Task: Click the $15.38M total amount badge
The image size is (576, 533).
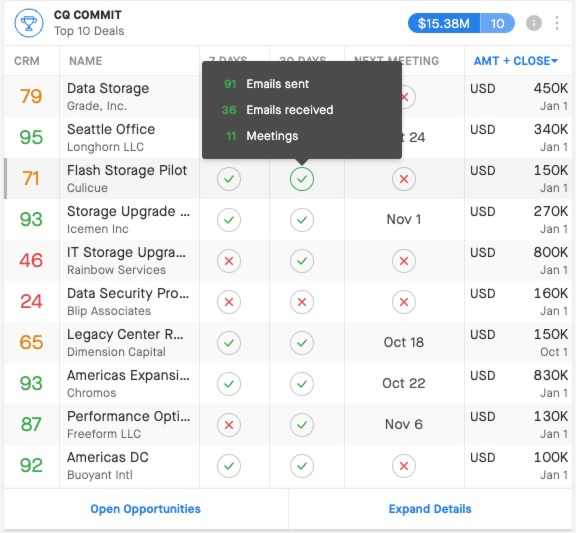Action: tap(444, 24)
